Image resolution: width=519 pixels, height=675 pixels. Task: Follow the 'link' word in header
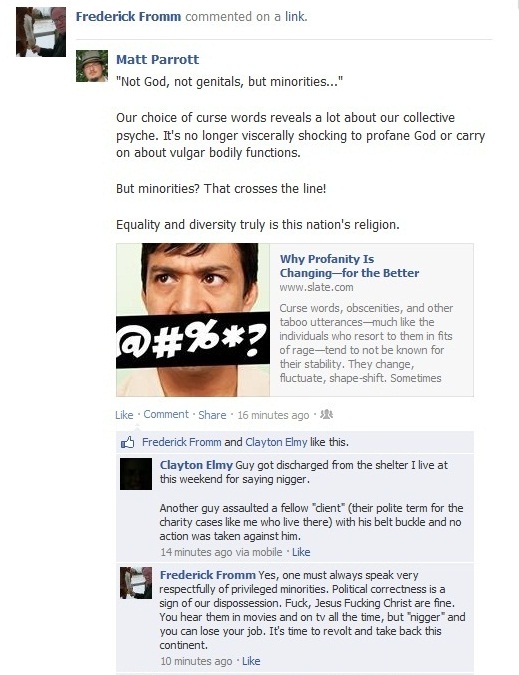(295, 17)
